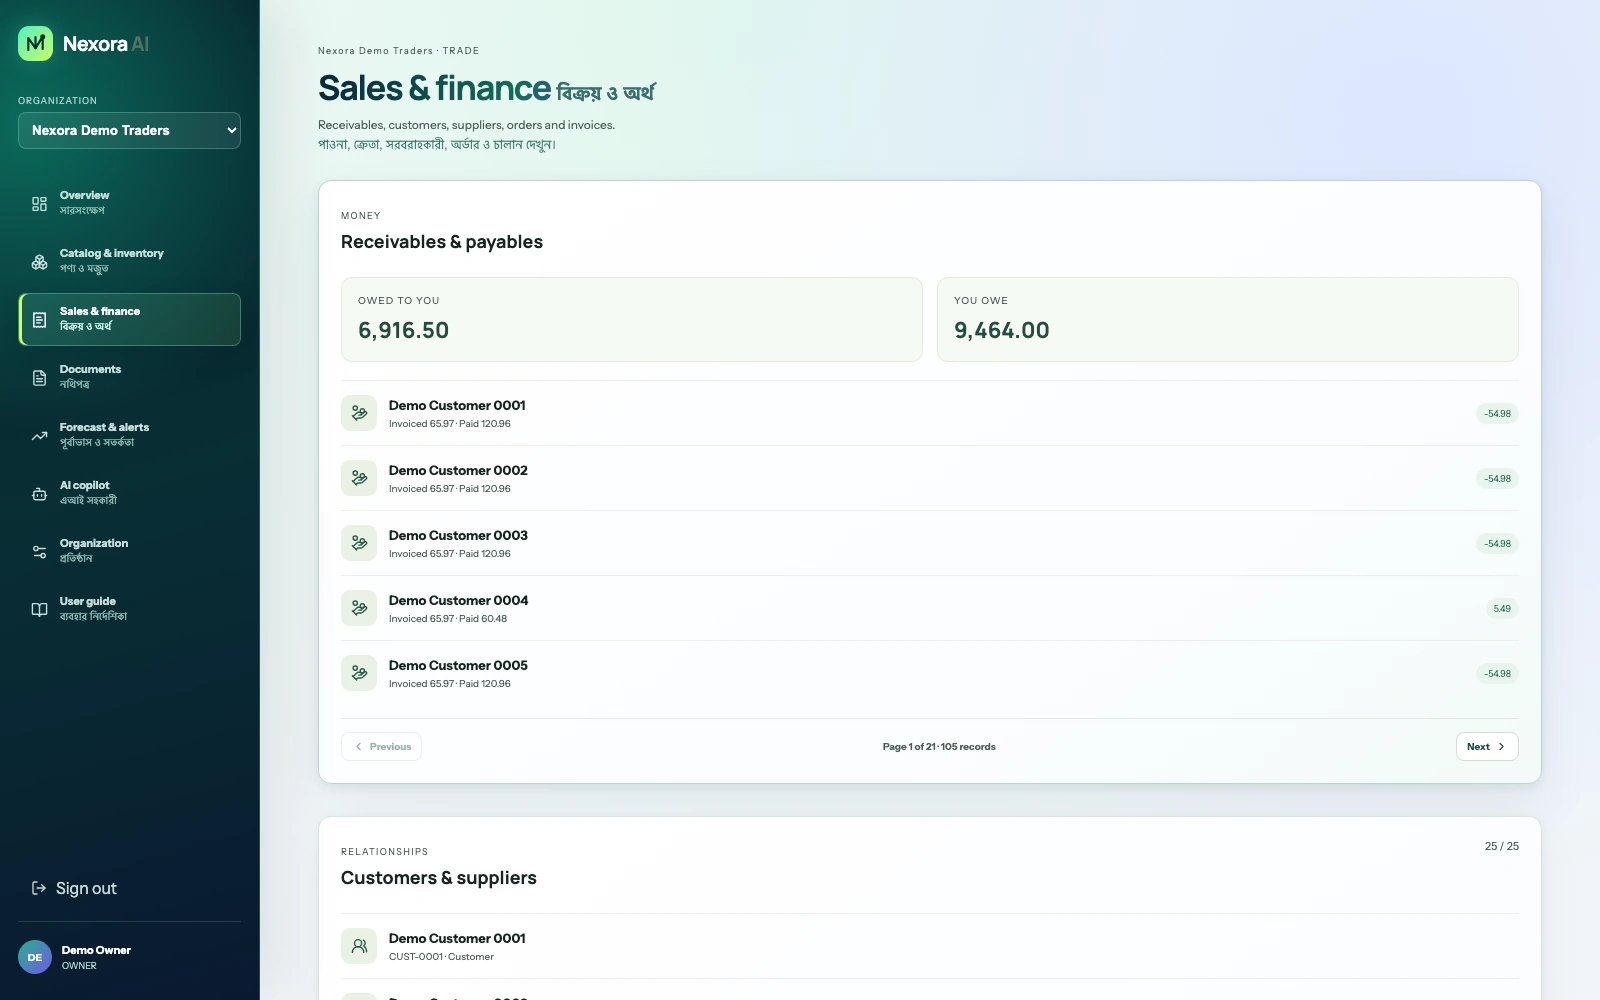Click the 25 / 25 count label

(x=1502, y=846)
